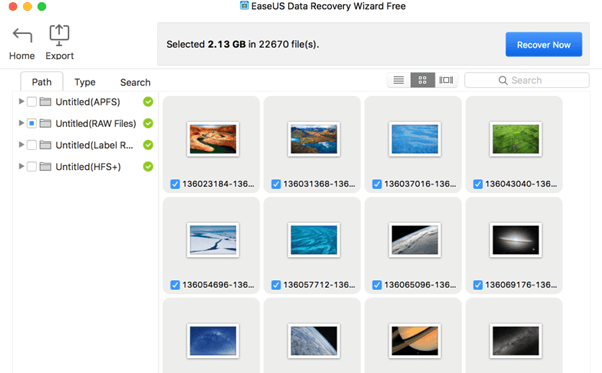602x373 pixels.
Task: Click the Export icon
Action: point(59,35)
